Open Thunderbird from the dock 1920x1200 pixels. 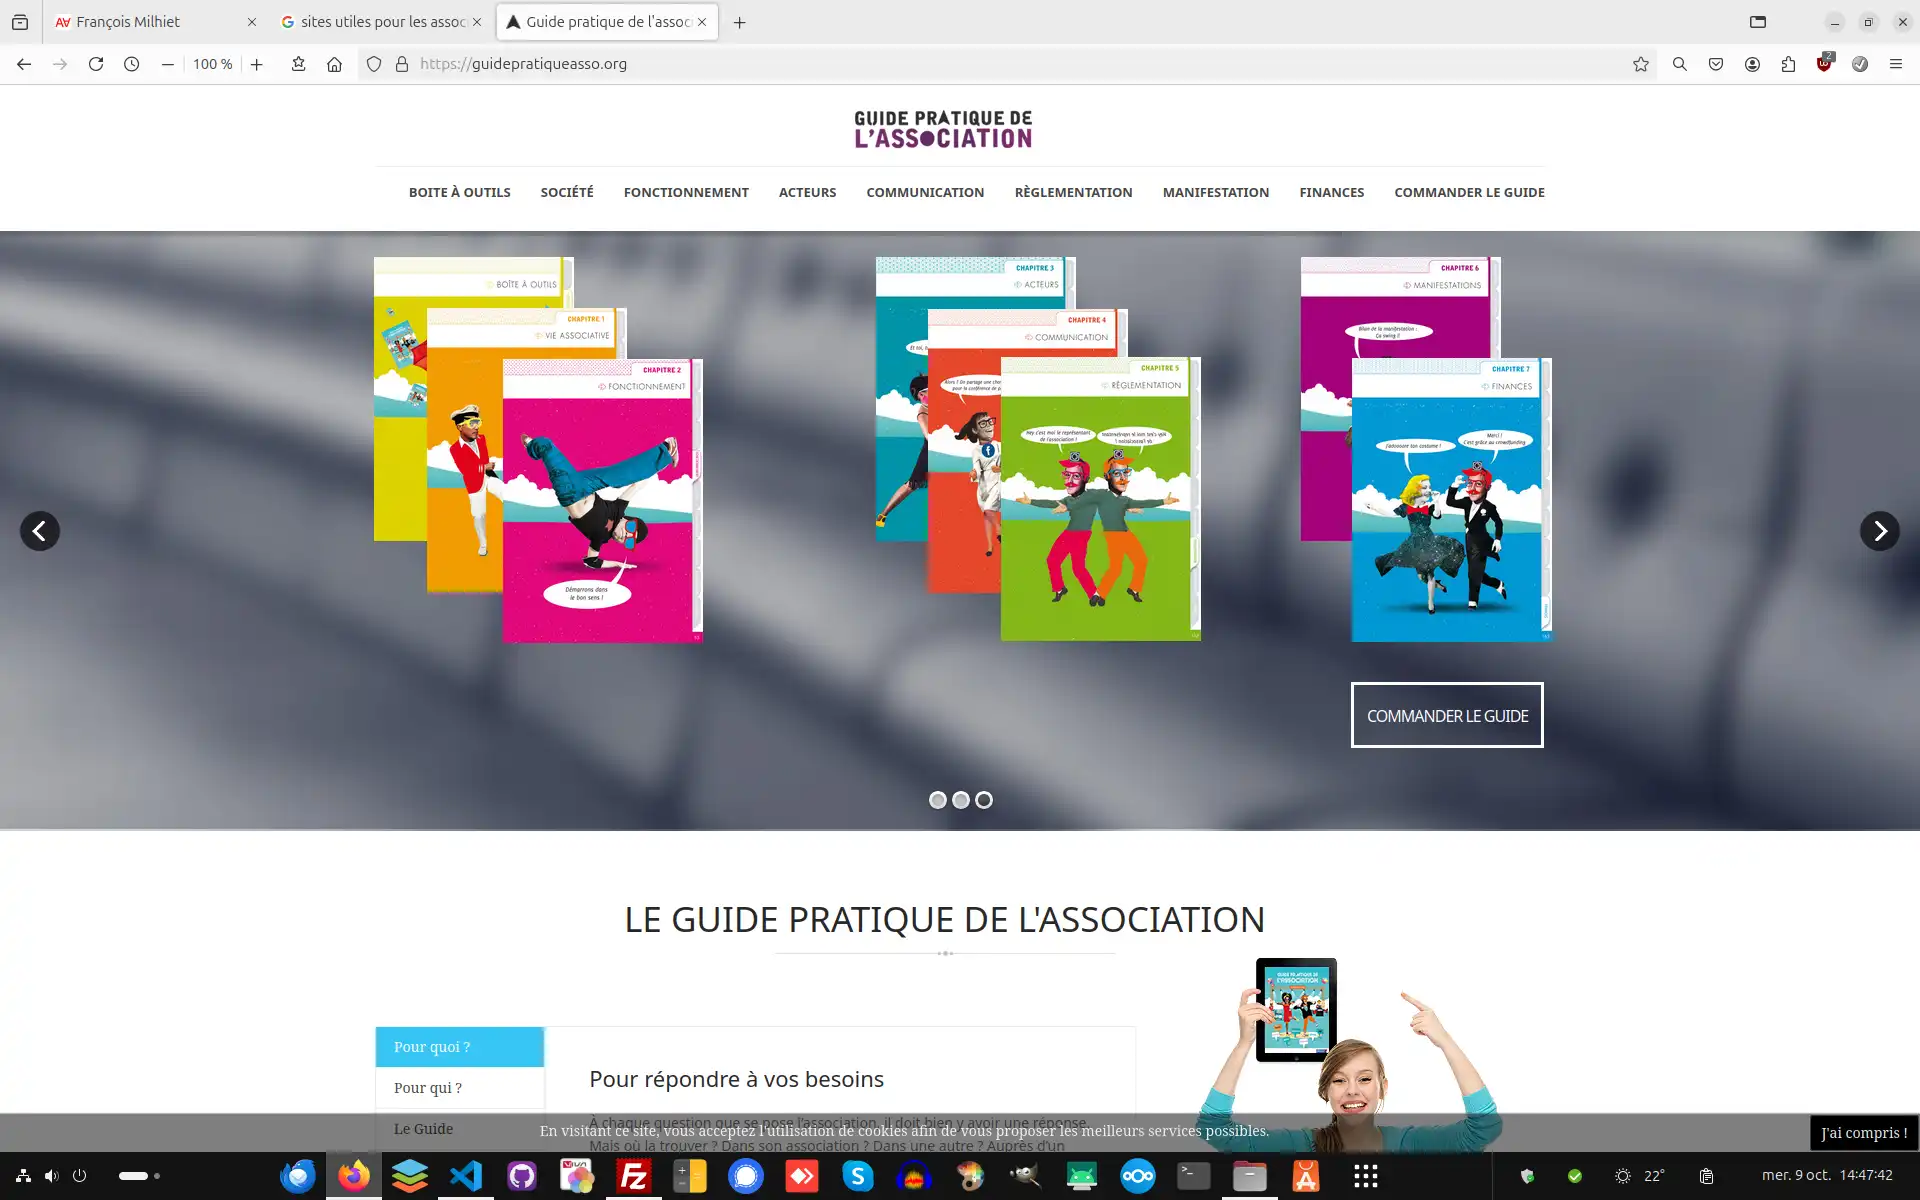tap(297, 1176)
